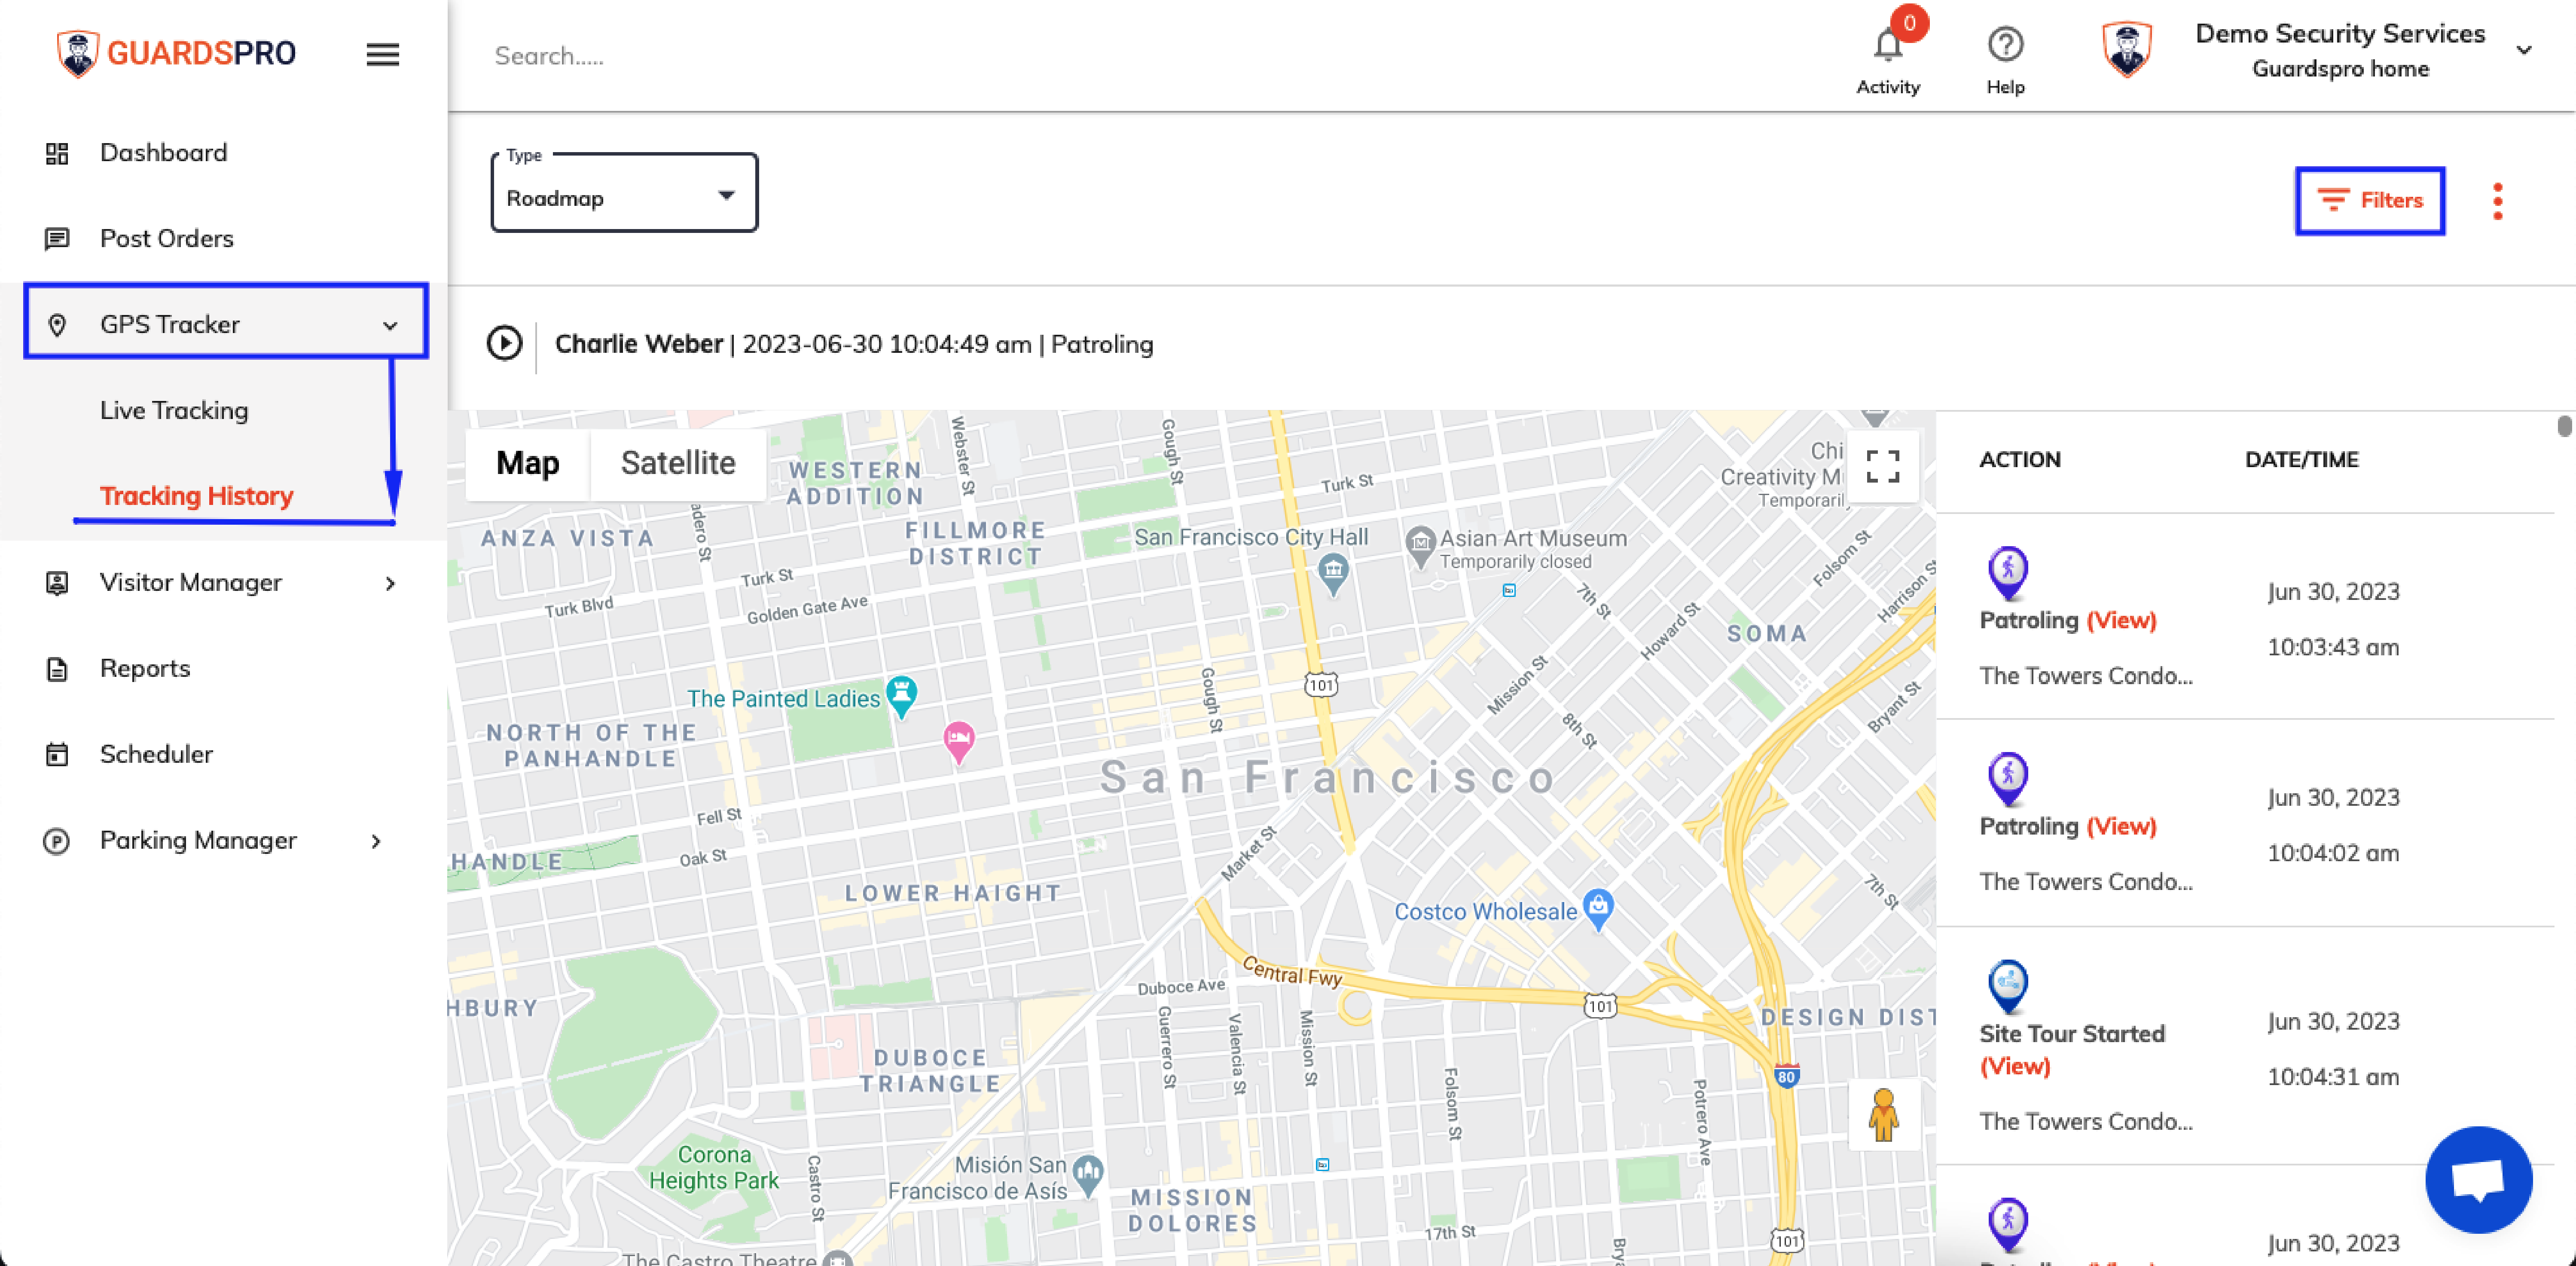2576x1266 pixels.
Task: Click the Post Orders icon
Action: pyautogui.click(x=57, y=239)
